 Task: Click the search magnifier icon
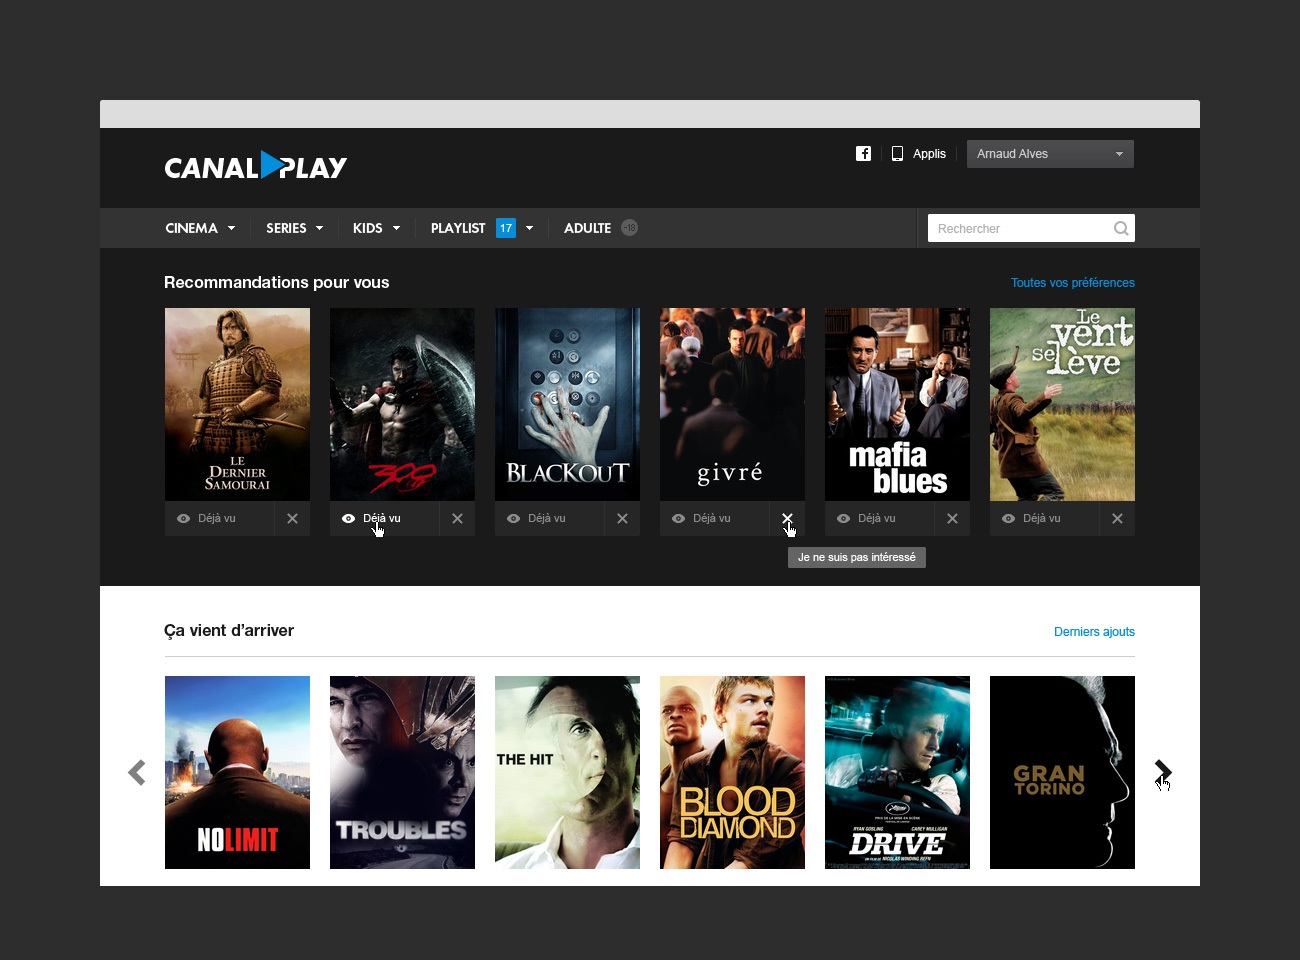click(x=1121, y=229)
